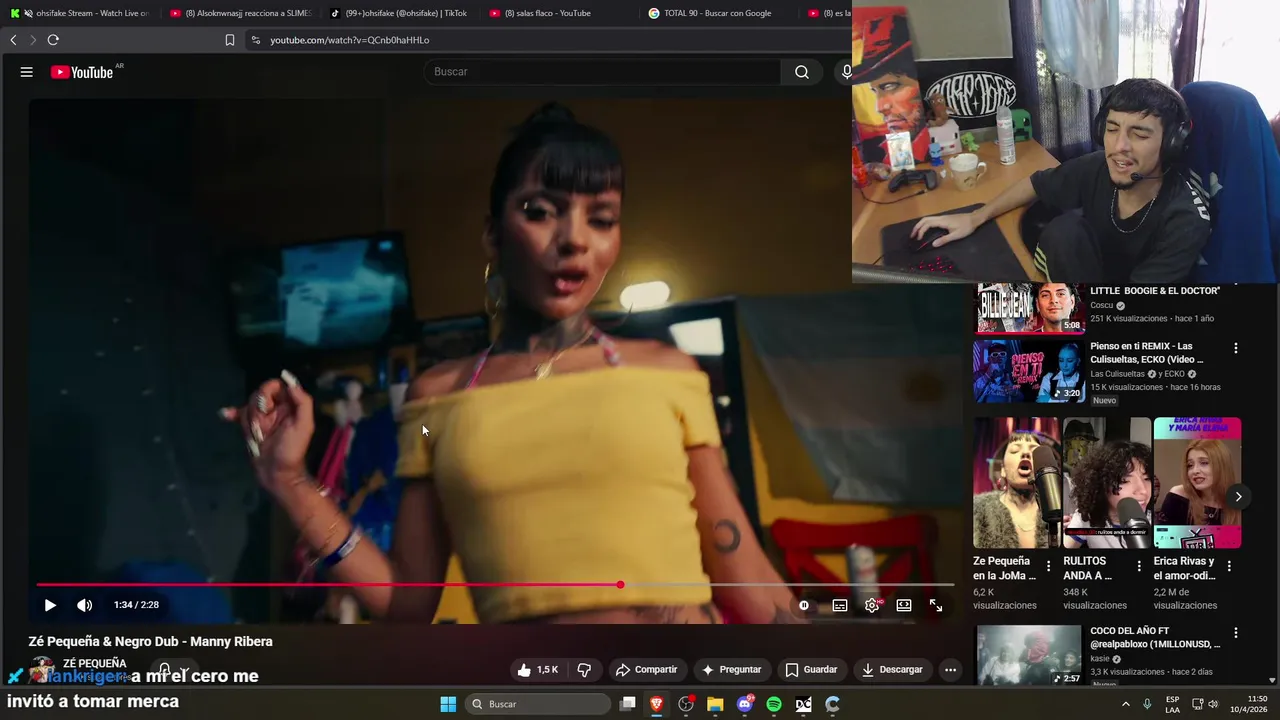Switch the player to theater mode
The width and height of the screenshot is (1280, 720).
coord(904,605)
